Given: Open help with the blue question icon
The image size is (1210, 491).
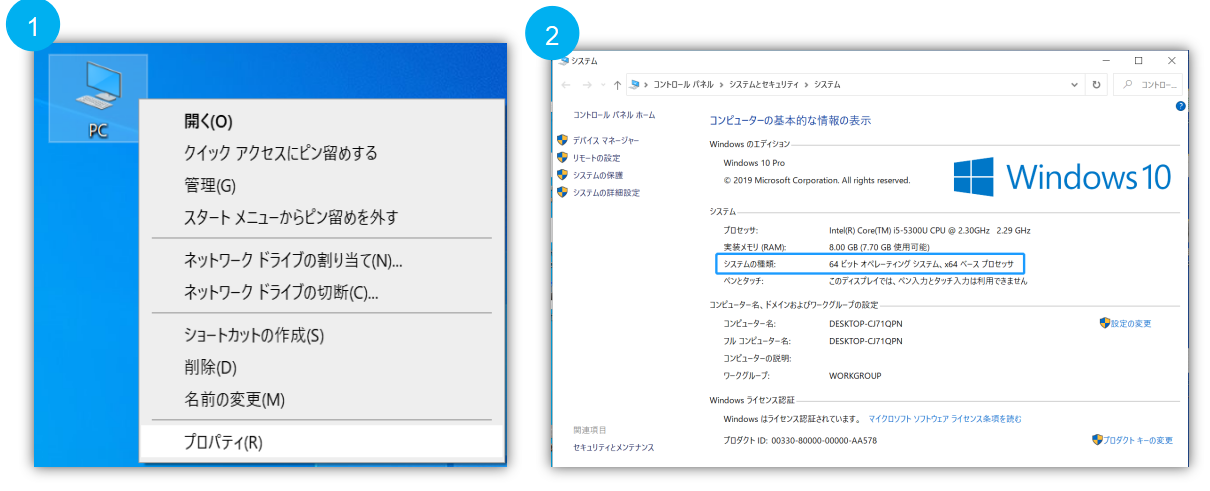Looking at the screenshot, I should coord(1181,105).
